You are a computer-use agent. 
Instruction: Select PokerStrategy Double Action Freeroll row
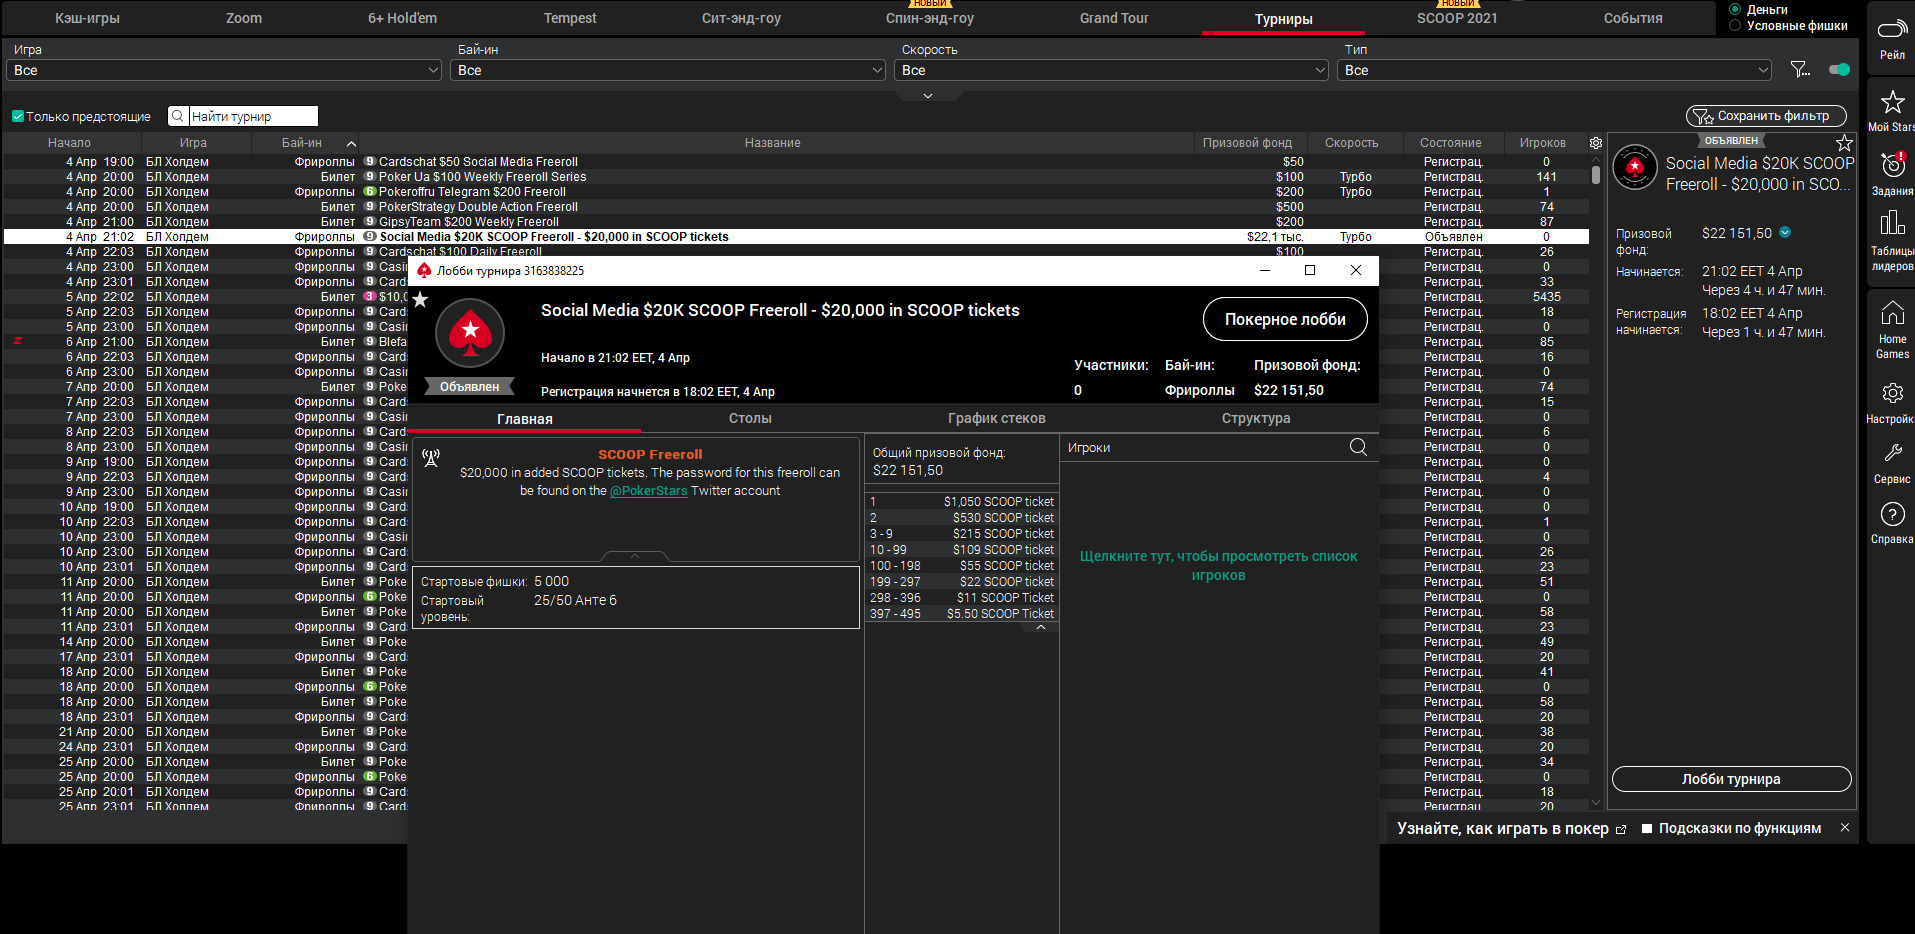(x=796, y=206)
